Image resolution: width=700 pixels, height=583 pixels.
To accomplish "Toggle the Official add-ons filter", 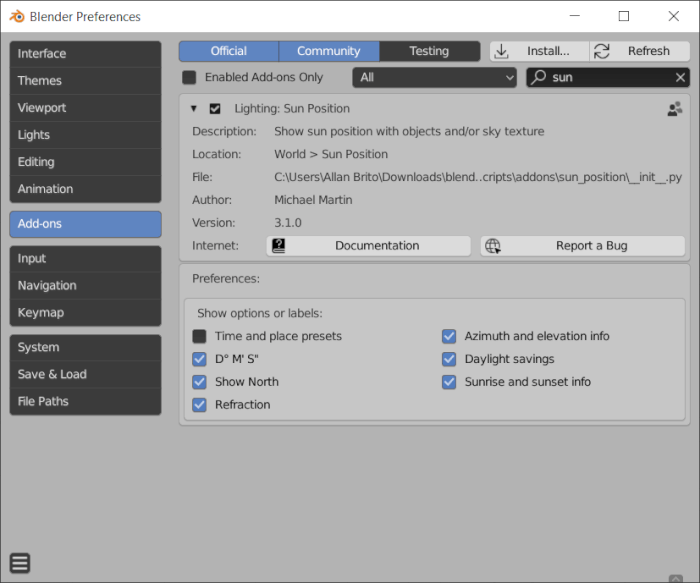I will click(229, 51).
